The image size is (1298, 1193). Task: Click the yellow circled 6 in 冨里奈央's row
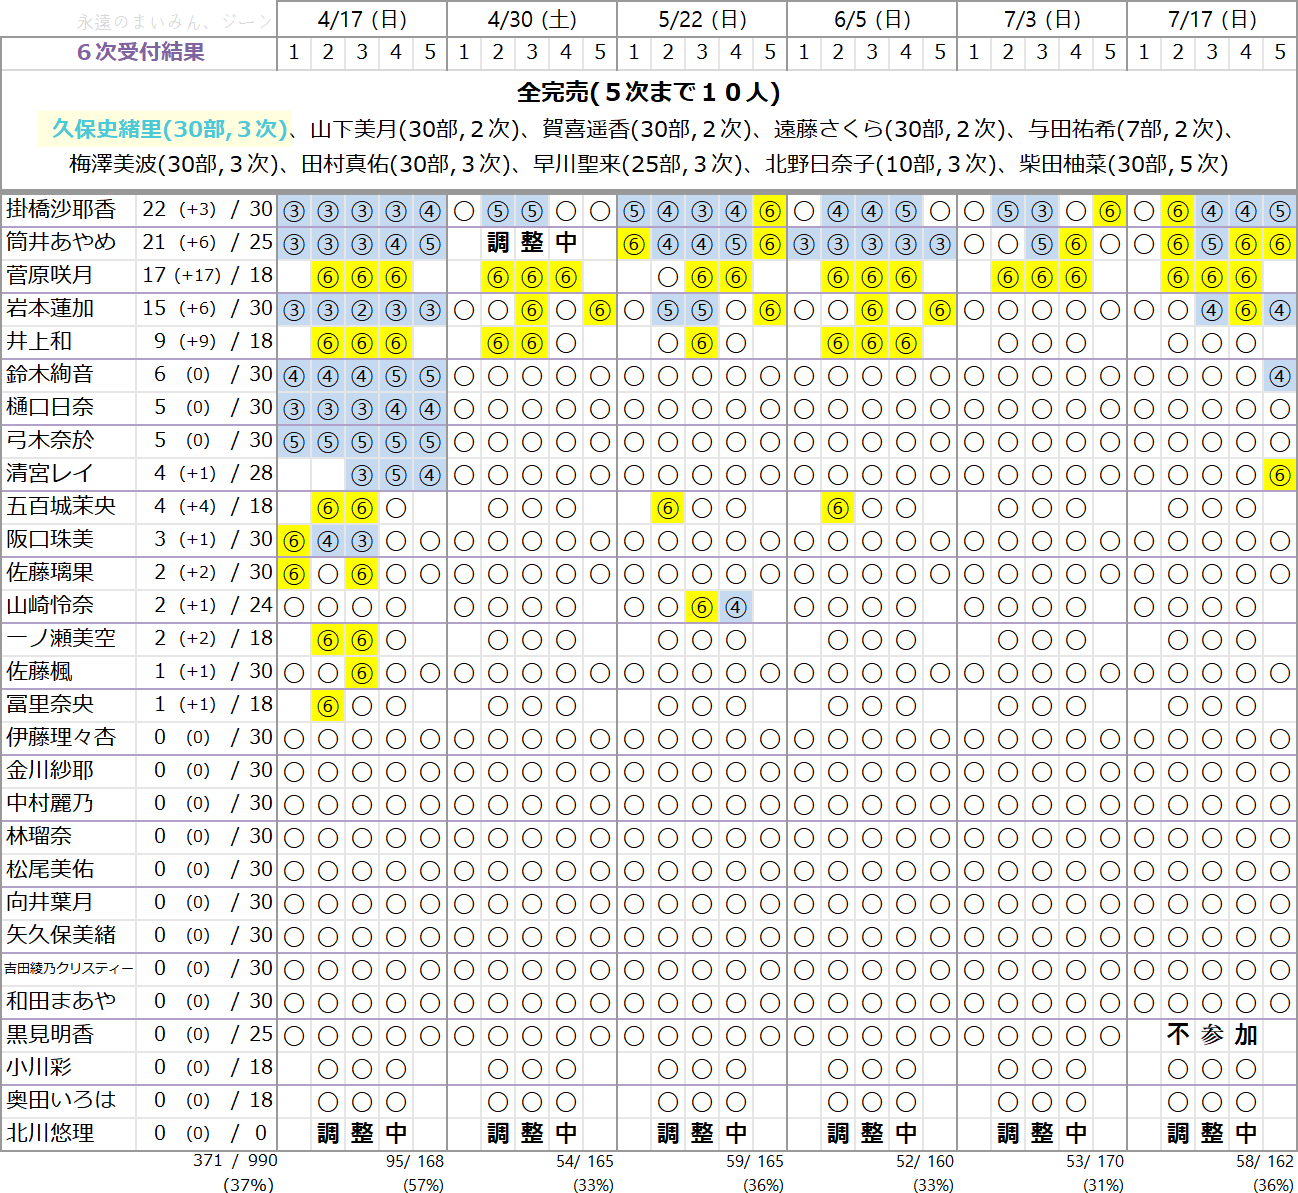328,706
